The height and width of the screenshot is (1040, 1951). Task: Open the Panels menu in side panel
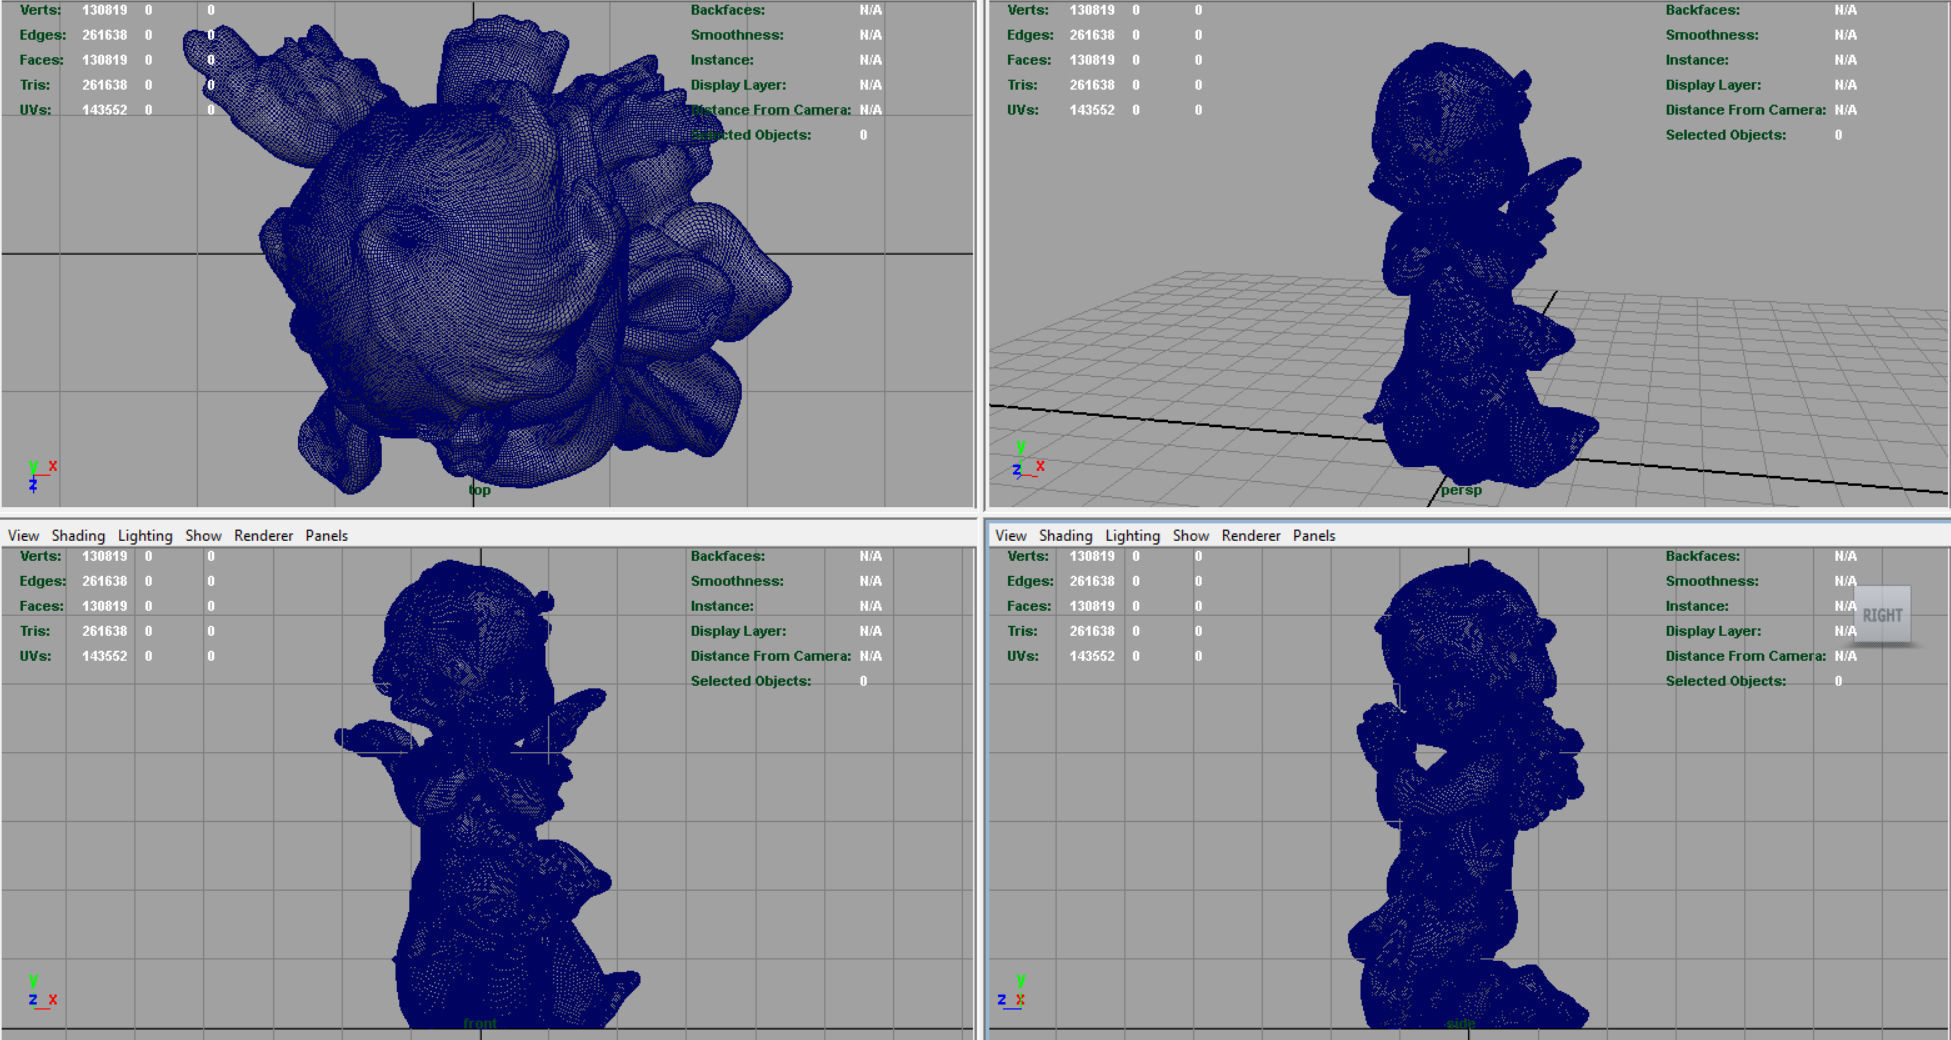point(1313,535)
